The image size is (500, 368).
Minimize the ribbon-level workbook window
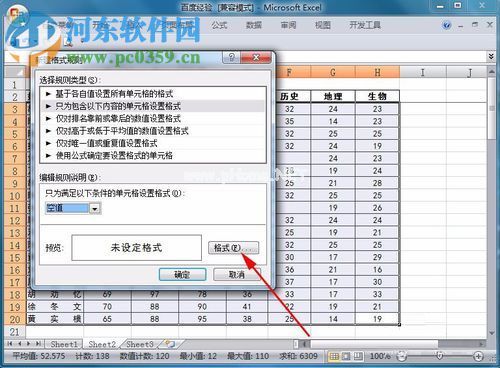(x=460, y=25)
